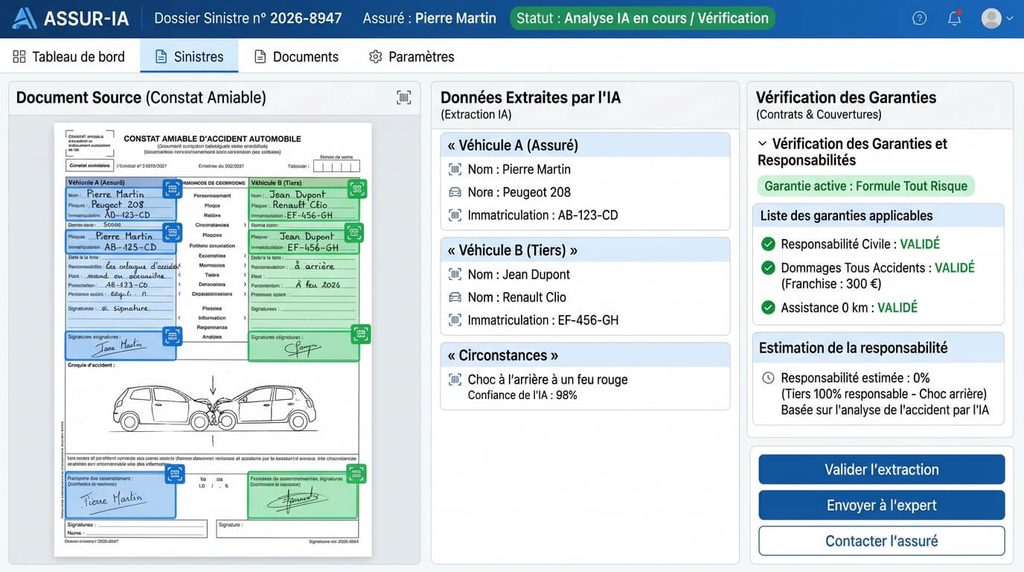
Task: Collapse Vérification des Garanties et Responsabilités
Action: pyautogui.click(x=762, y=144)
